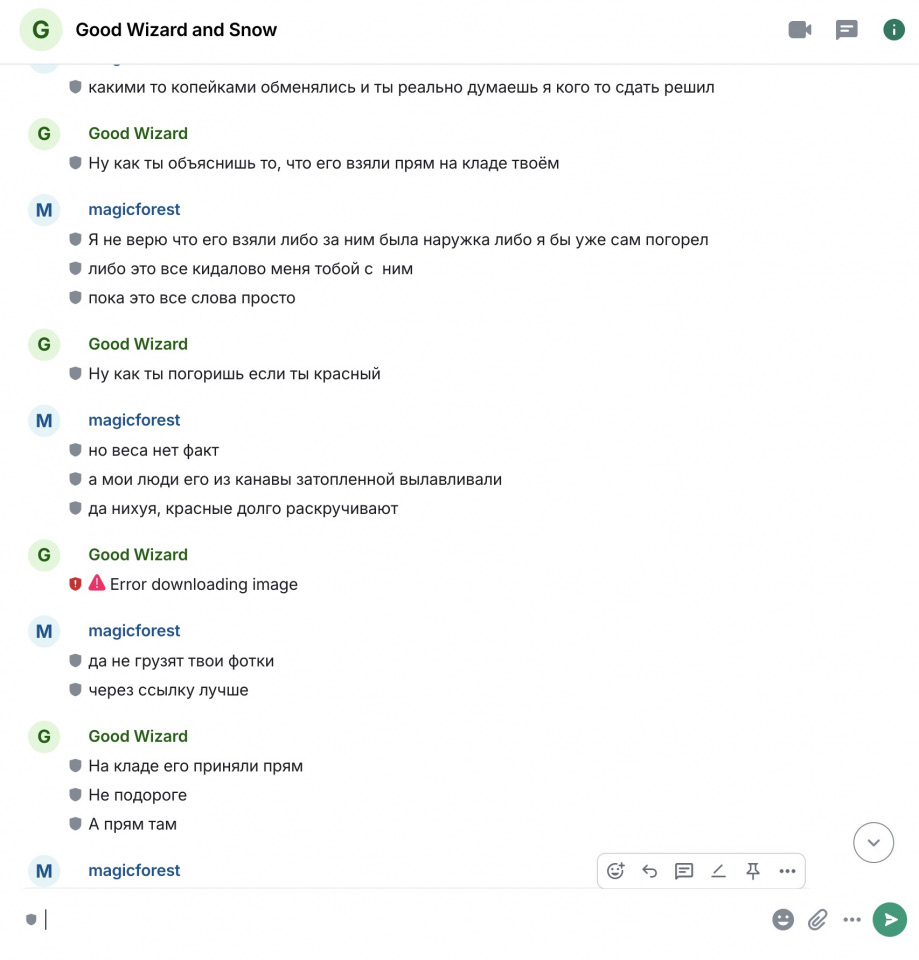The height and width of the screenshot is (960, 919).
Task: Open more composer options three dots
Action: 852,920
